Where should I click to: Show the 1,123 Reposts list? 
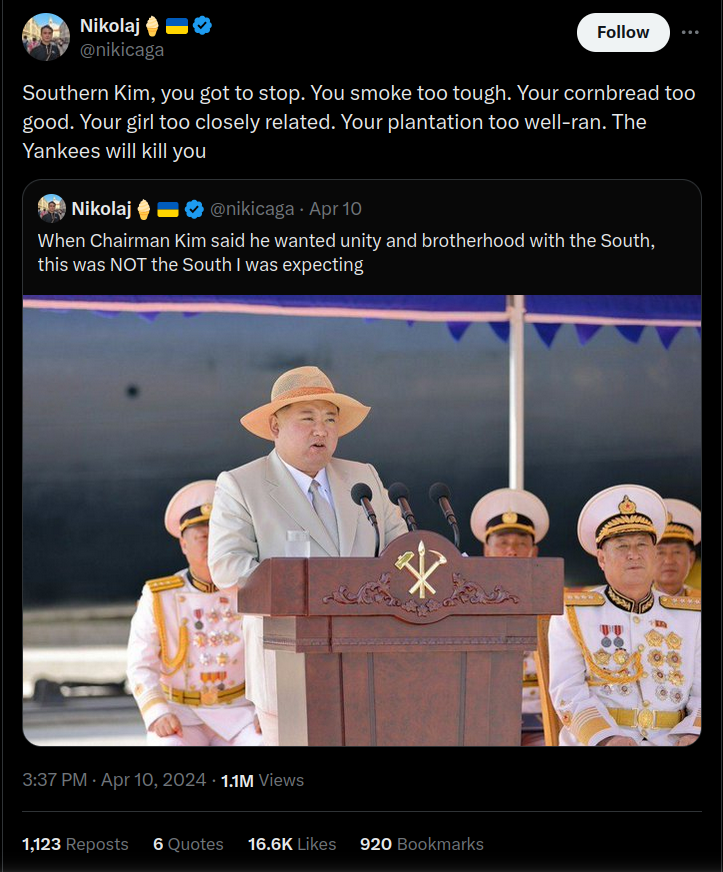[75, 844]
